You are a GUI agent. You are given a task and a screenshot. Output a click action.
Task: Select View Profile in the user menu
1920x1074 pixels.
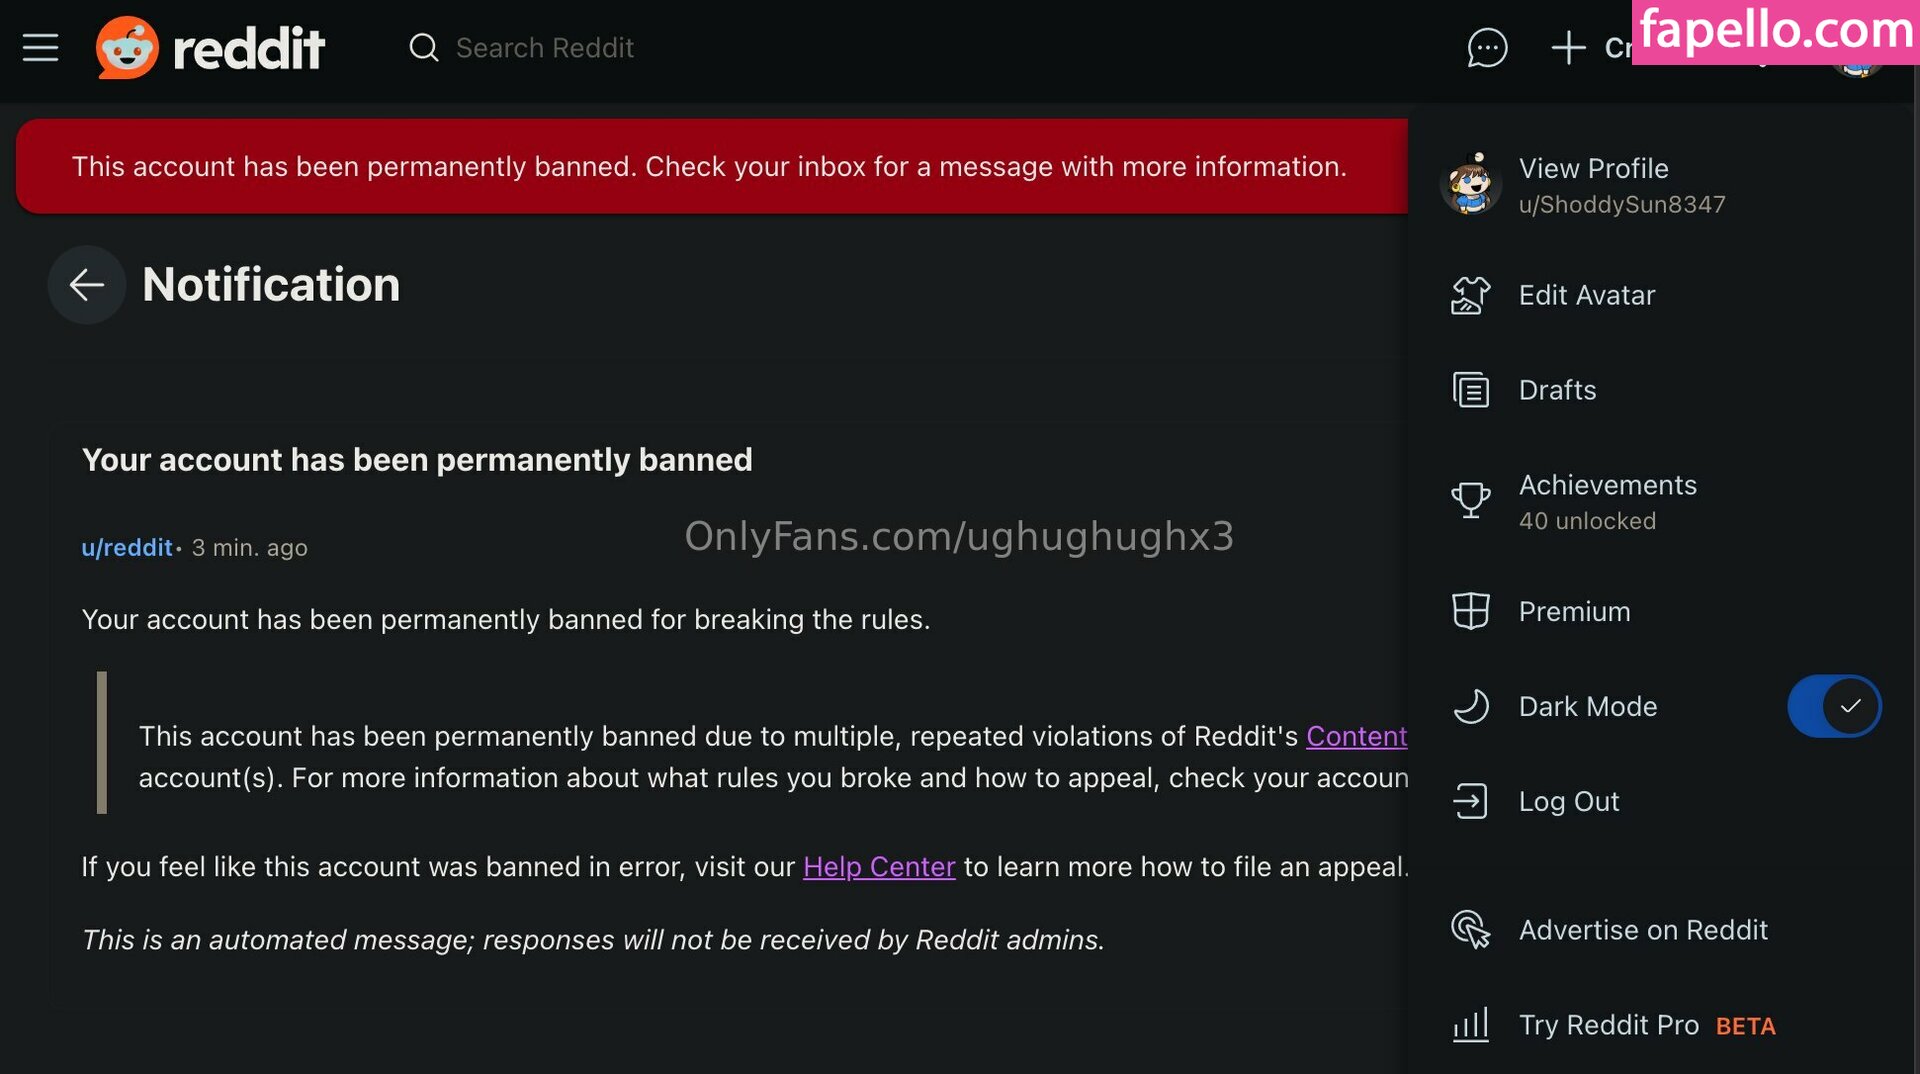click(x=1593, y=169)
